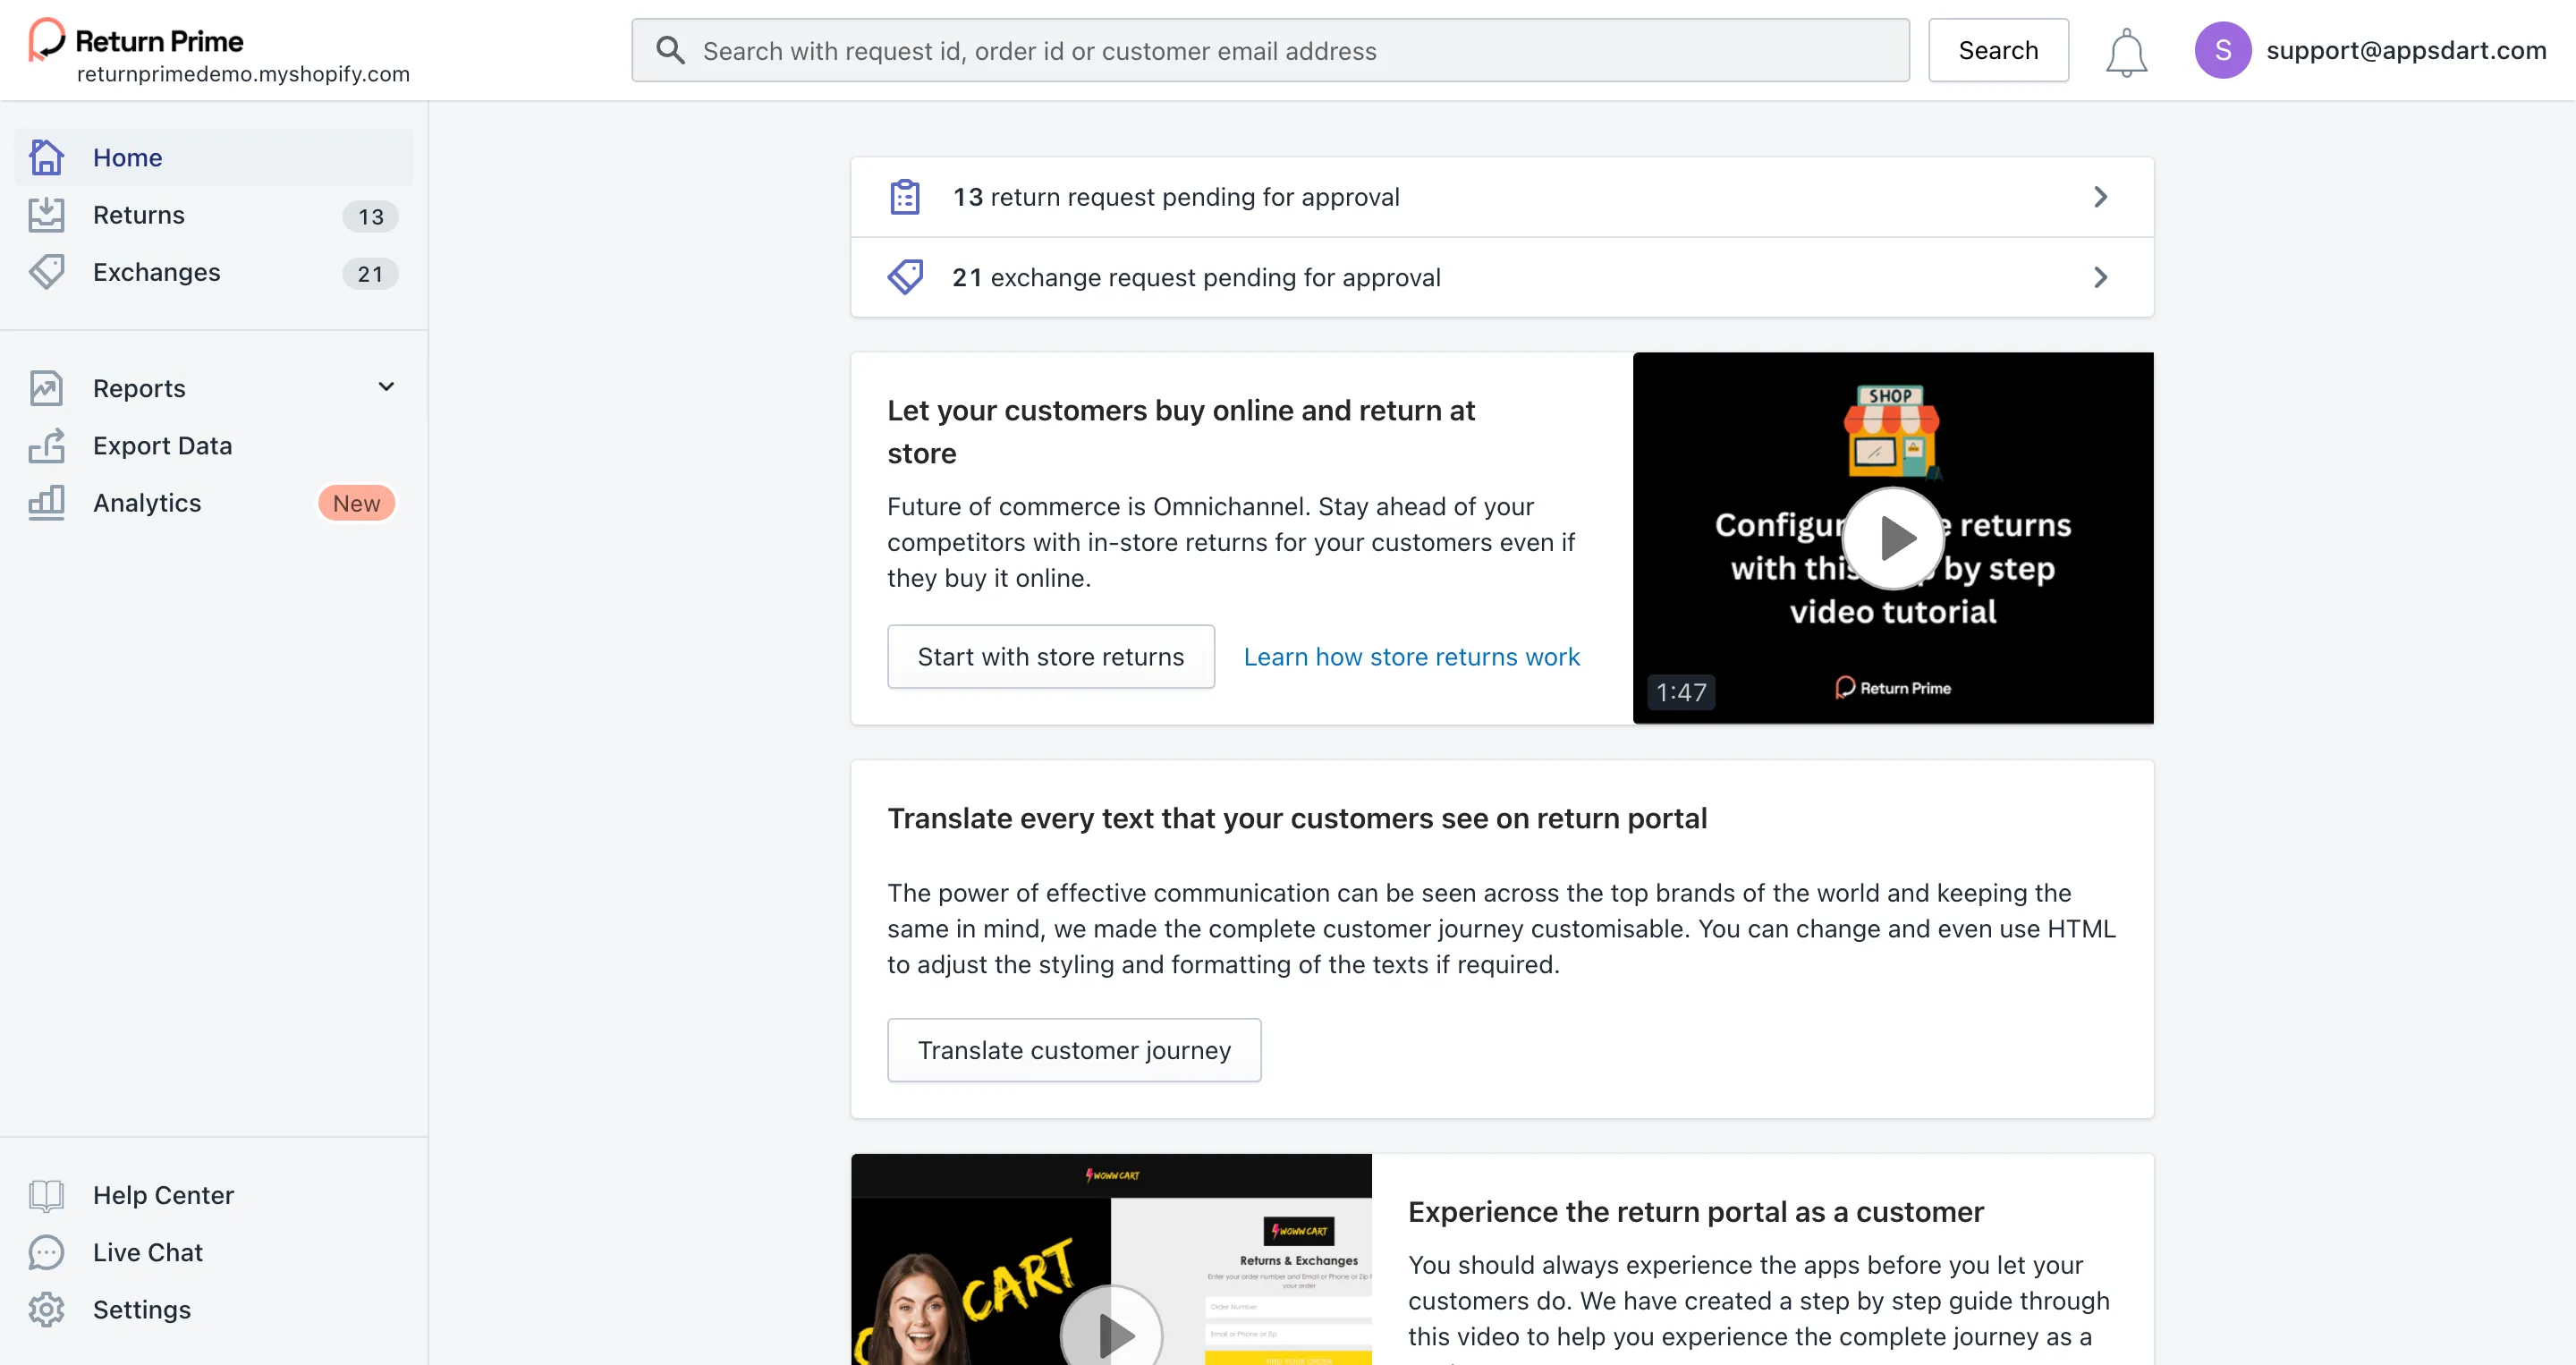Click the notification bell icon
Image resolution: width=2576 pixels, height=1365 pixels.
tap(2126, 52)
